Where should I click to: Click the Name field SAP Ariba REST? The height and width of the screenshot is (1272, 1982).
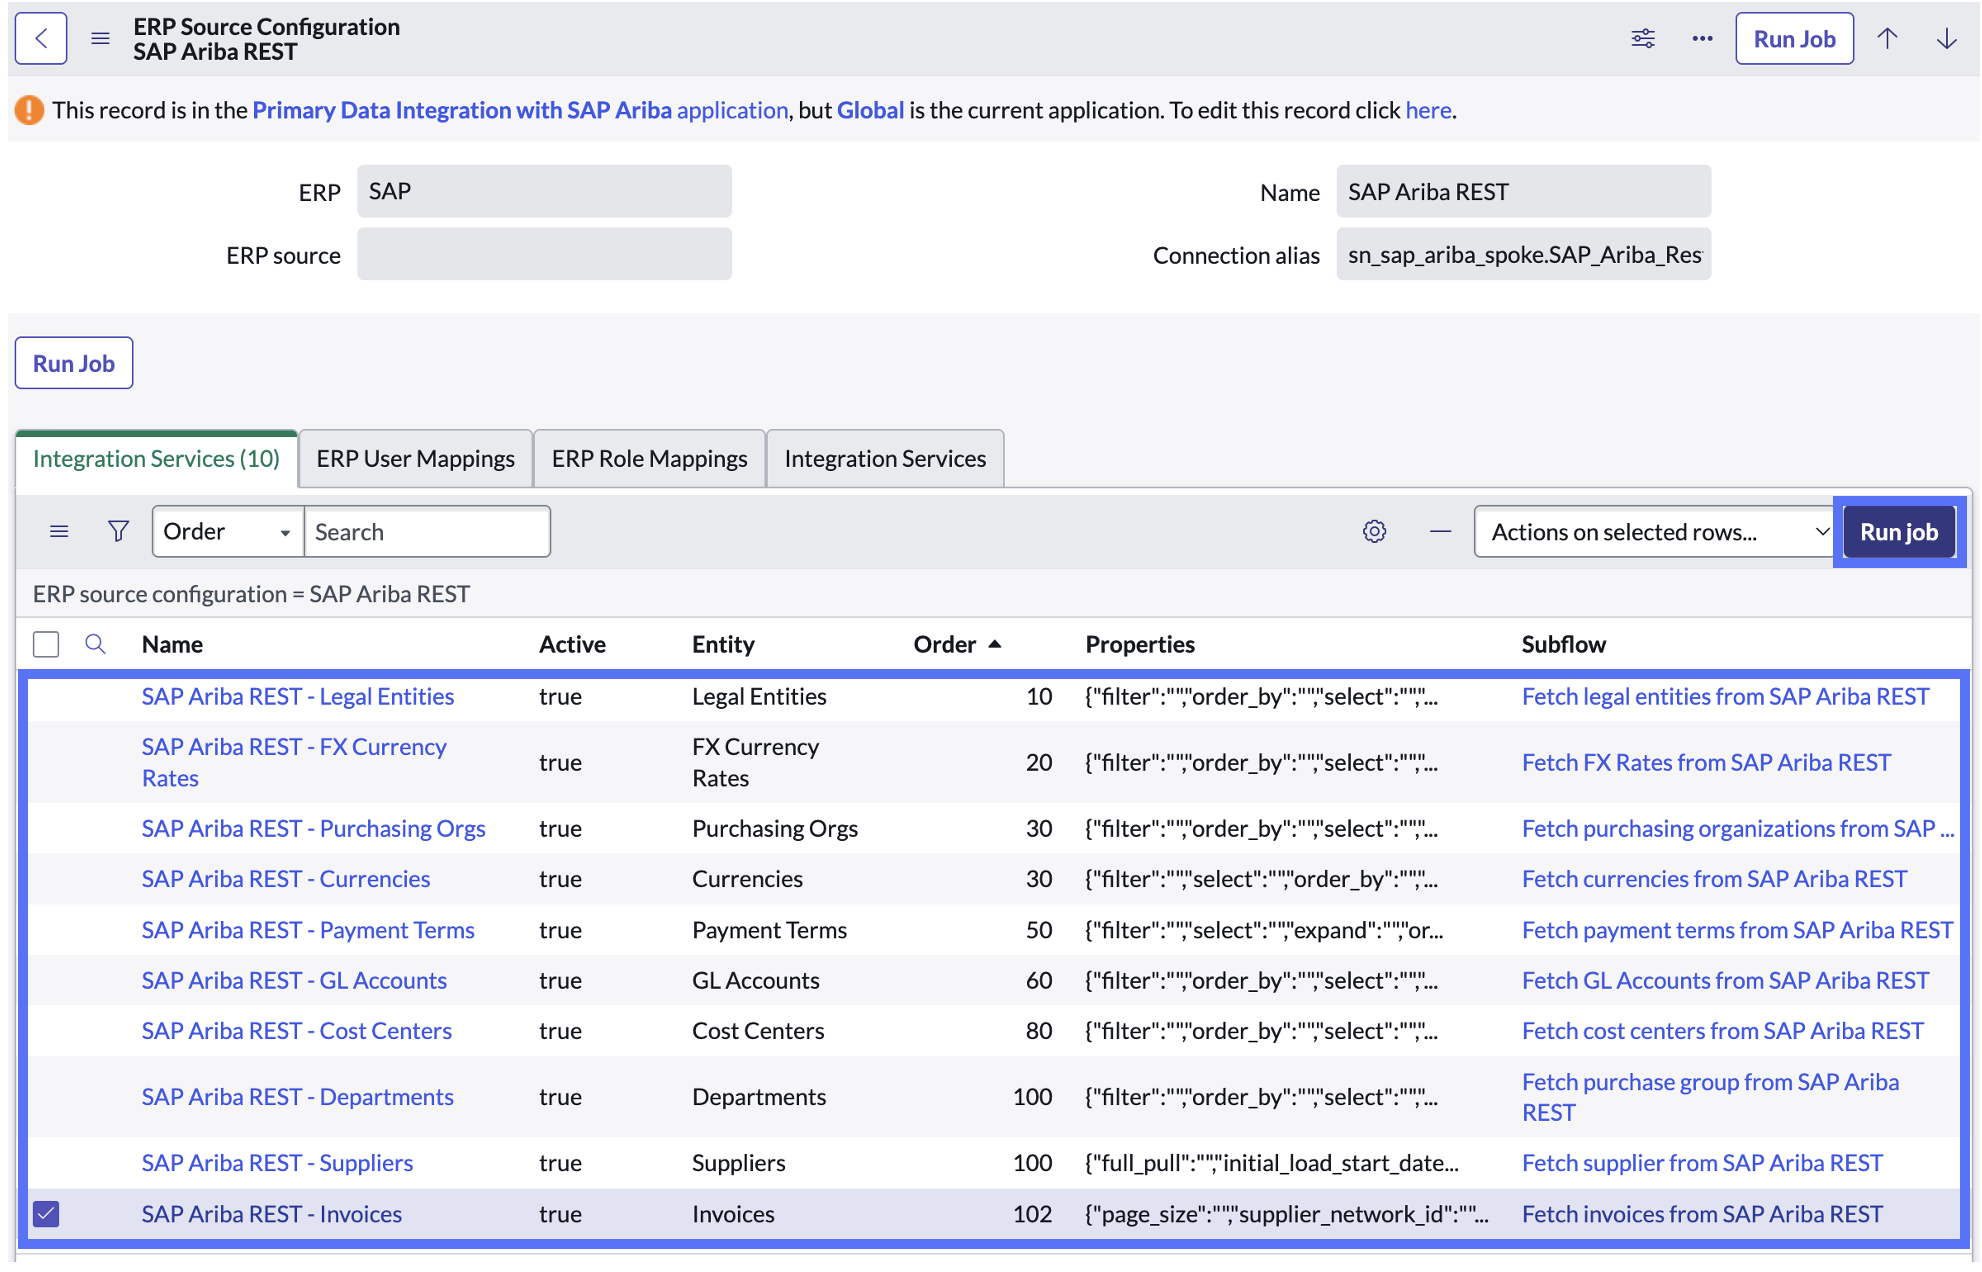[1523, 191]
